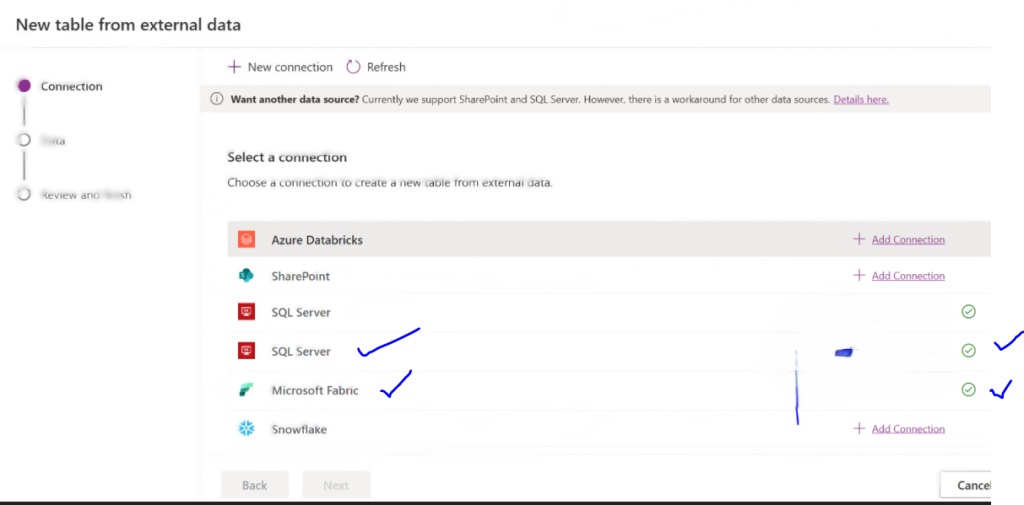Click the Azure Databricks icon
This screenshot has width=1024, height=505.
[x=246, y=240]
